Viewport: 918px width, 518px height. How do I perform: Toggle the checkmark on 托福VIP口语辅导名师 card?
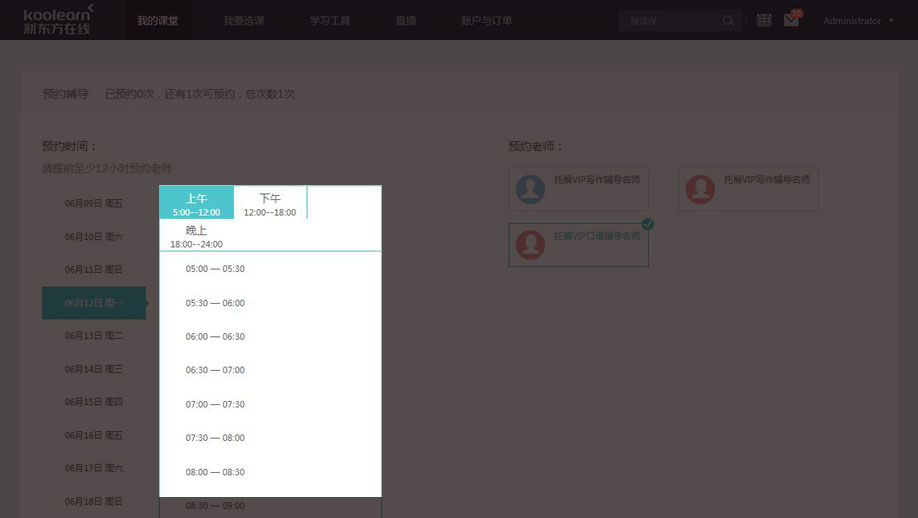pos(647,224)
